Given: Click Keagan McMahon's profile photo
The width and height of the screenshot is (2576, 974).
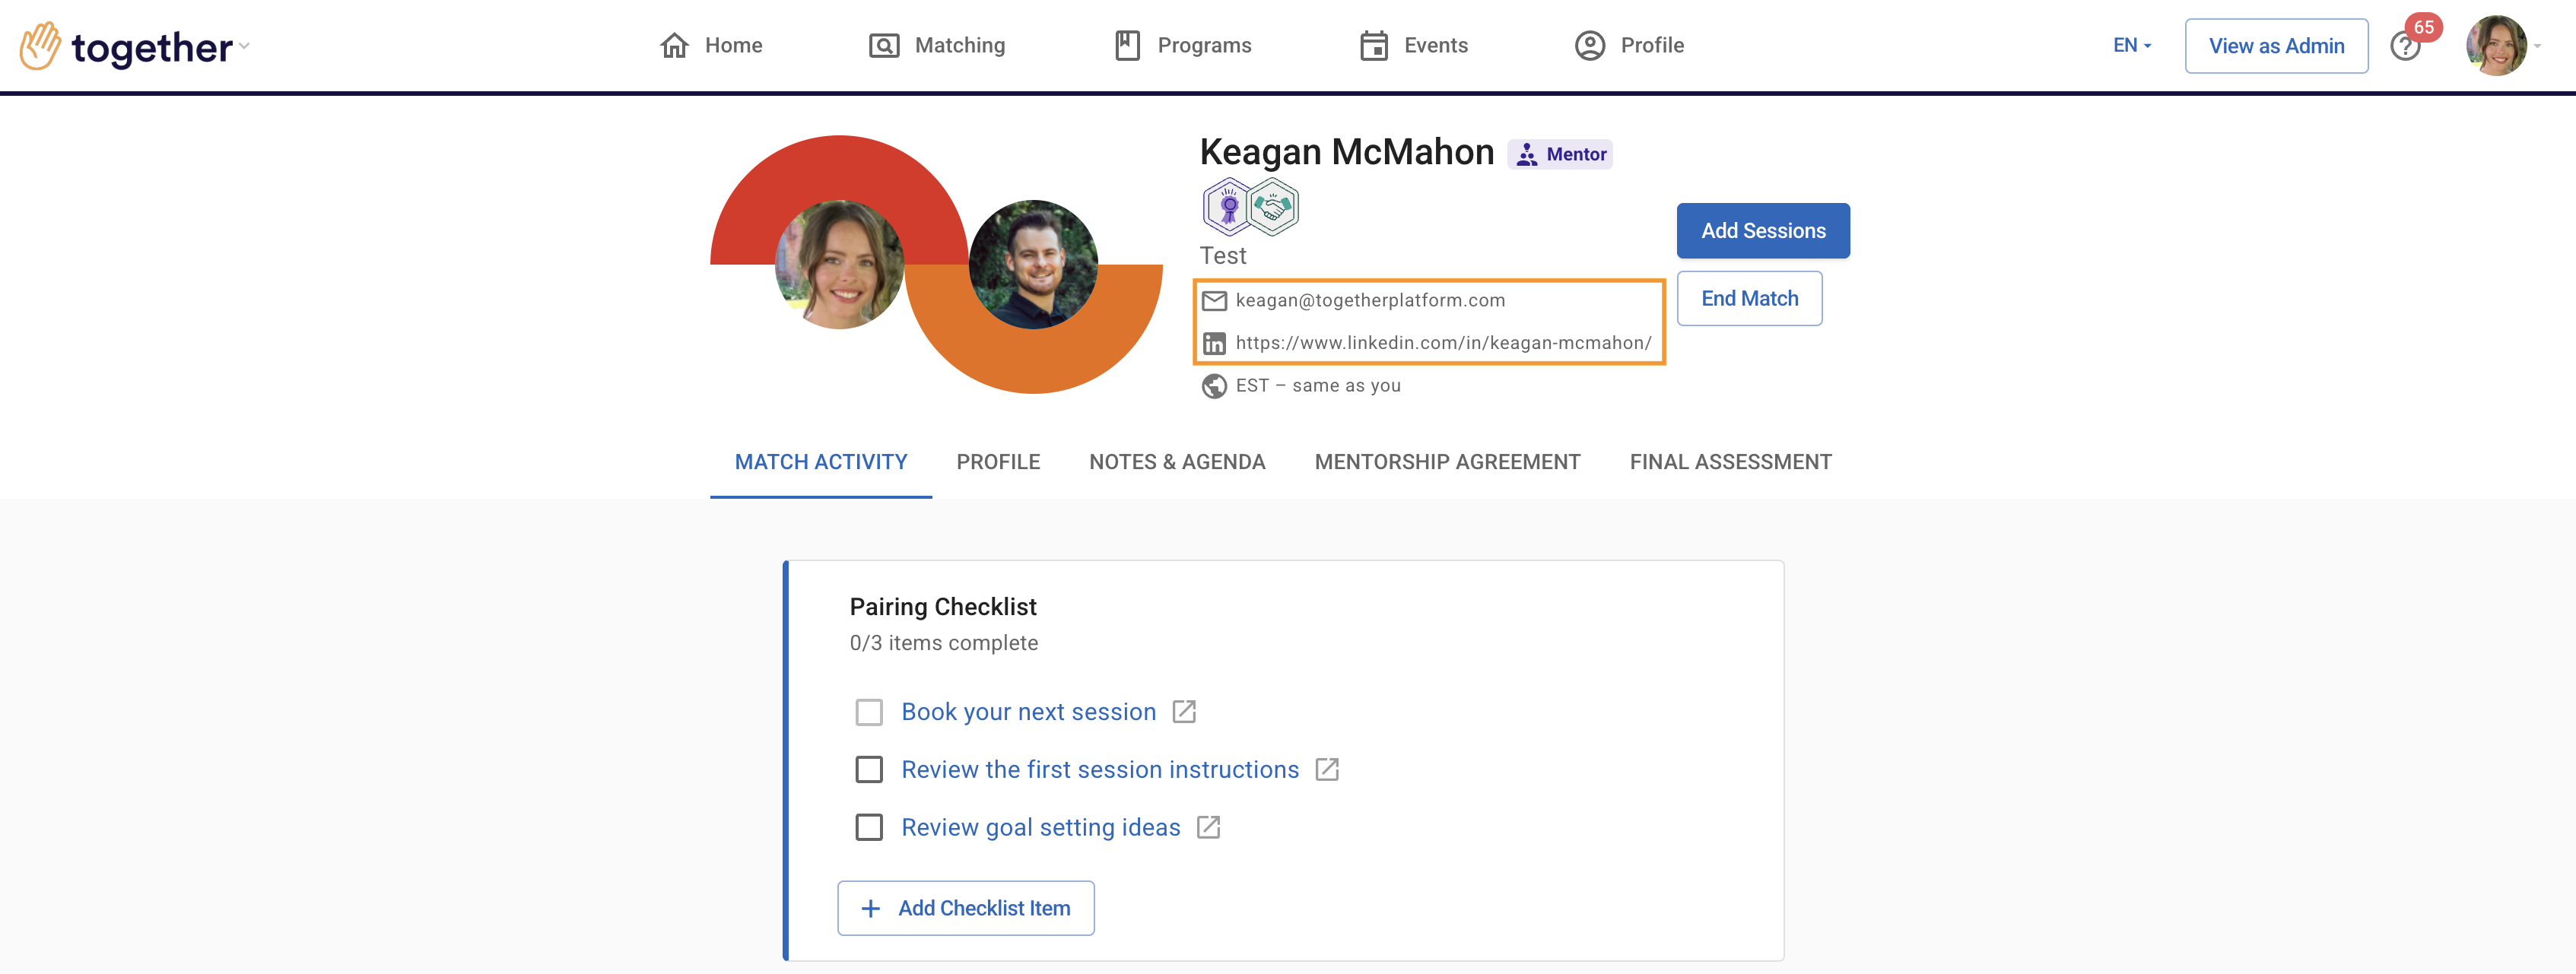Looking at the screenshot, I should 1033,264.
